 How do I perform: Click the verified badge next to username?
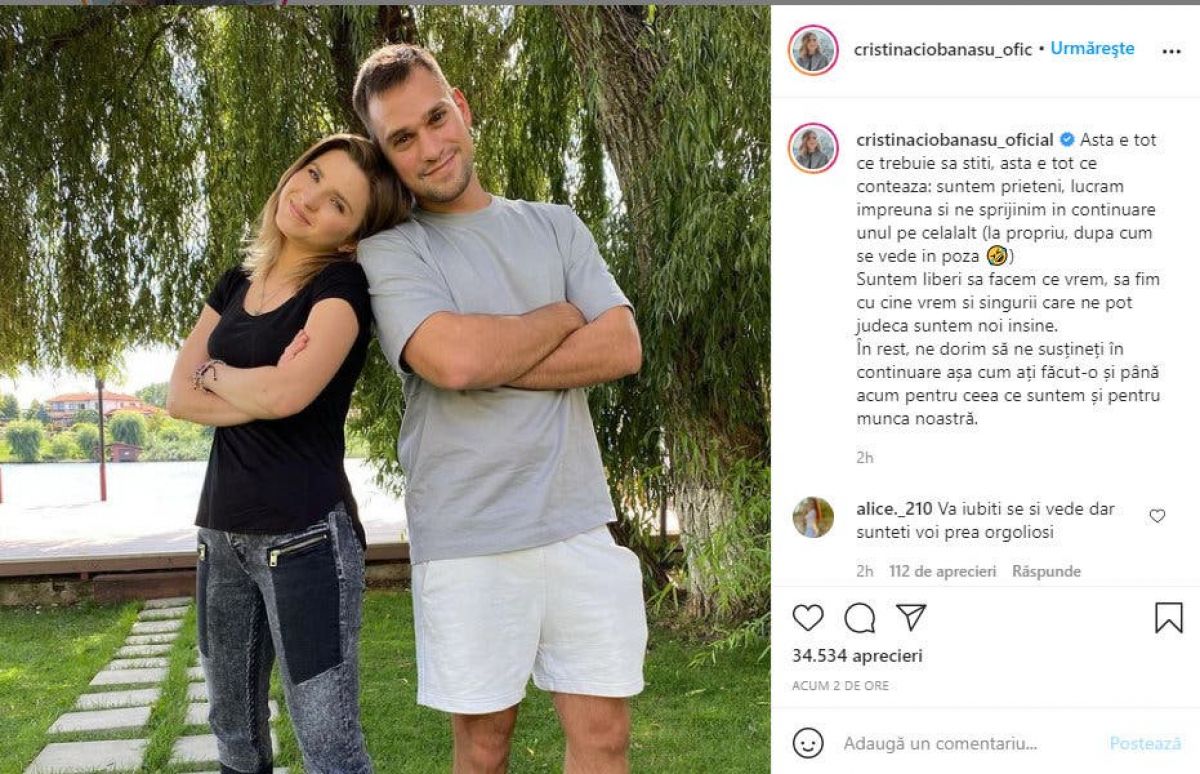point(1067,140)
